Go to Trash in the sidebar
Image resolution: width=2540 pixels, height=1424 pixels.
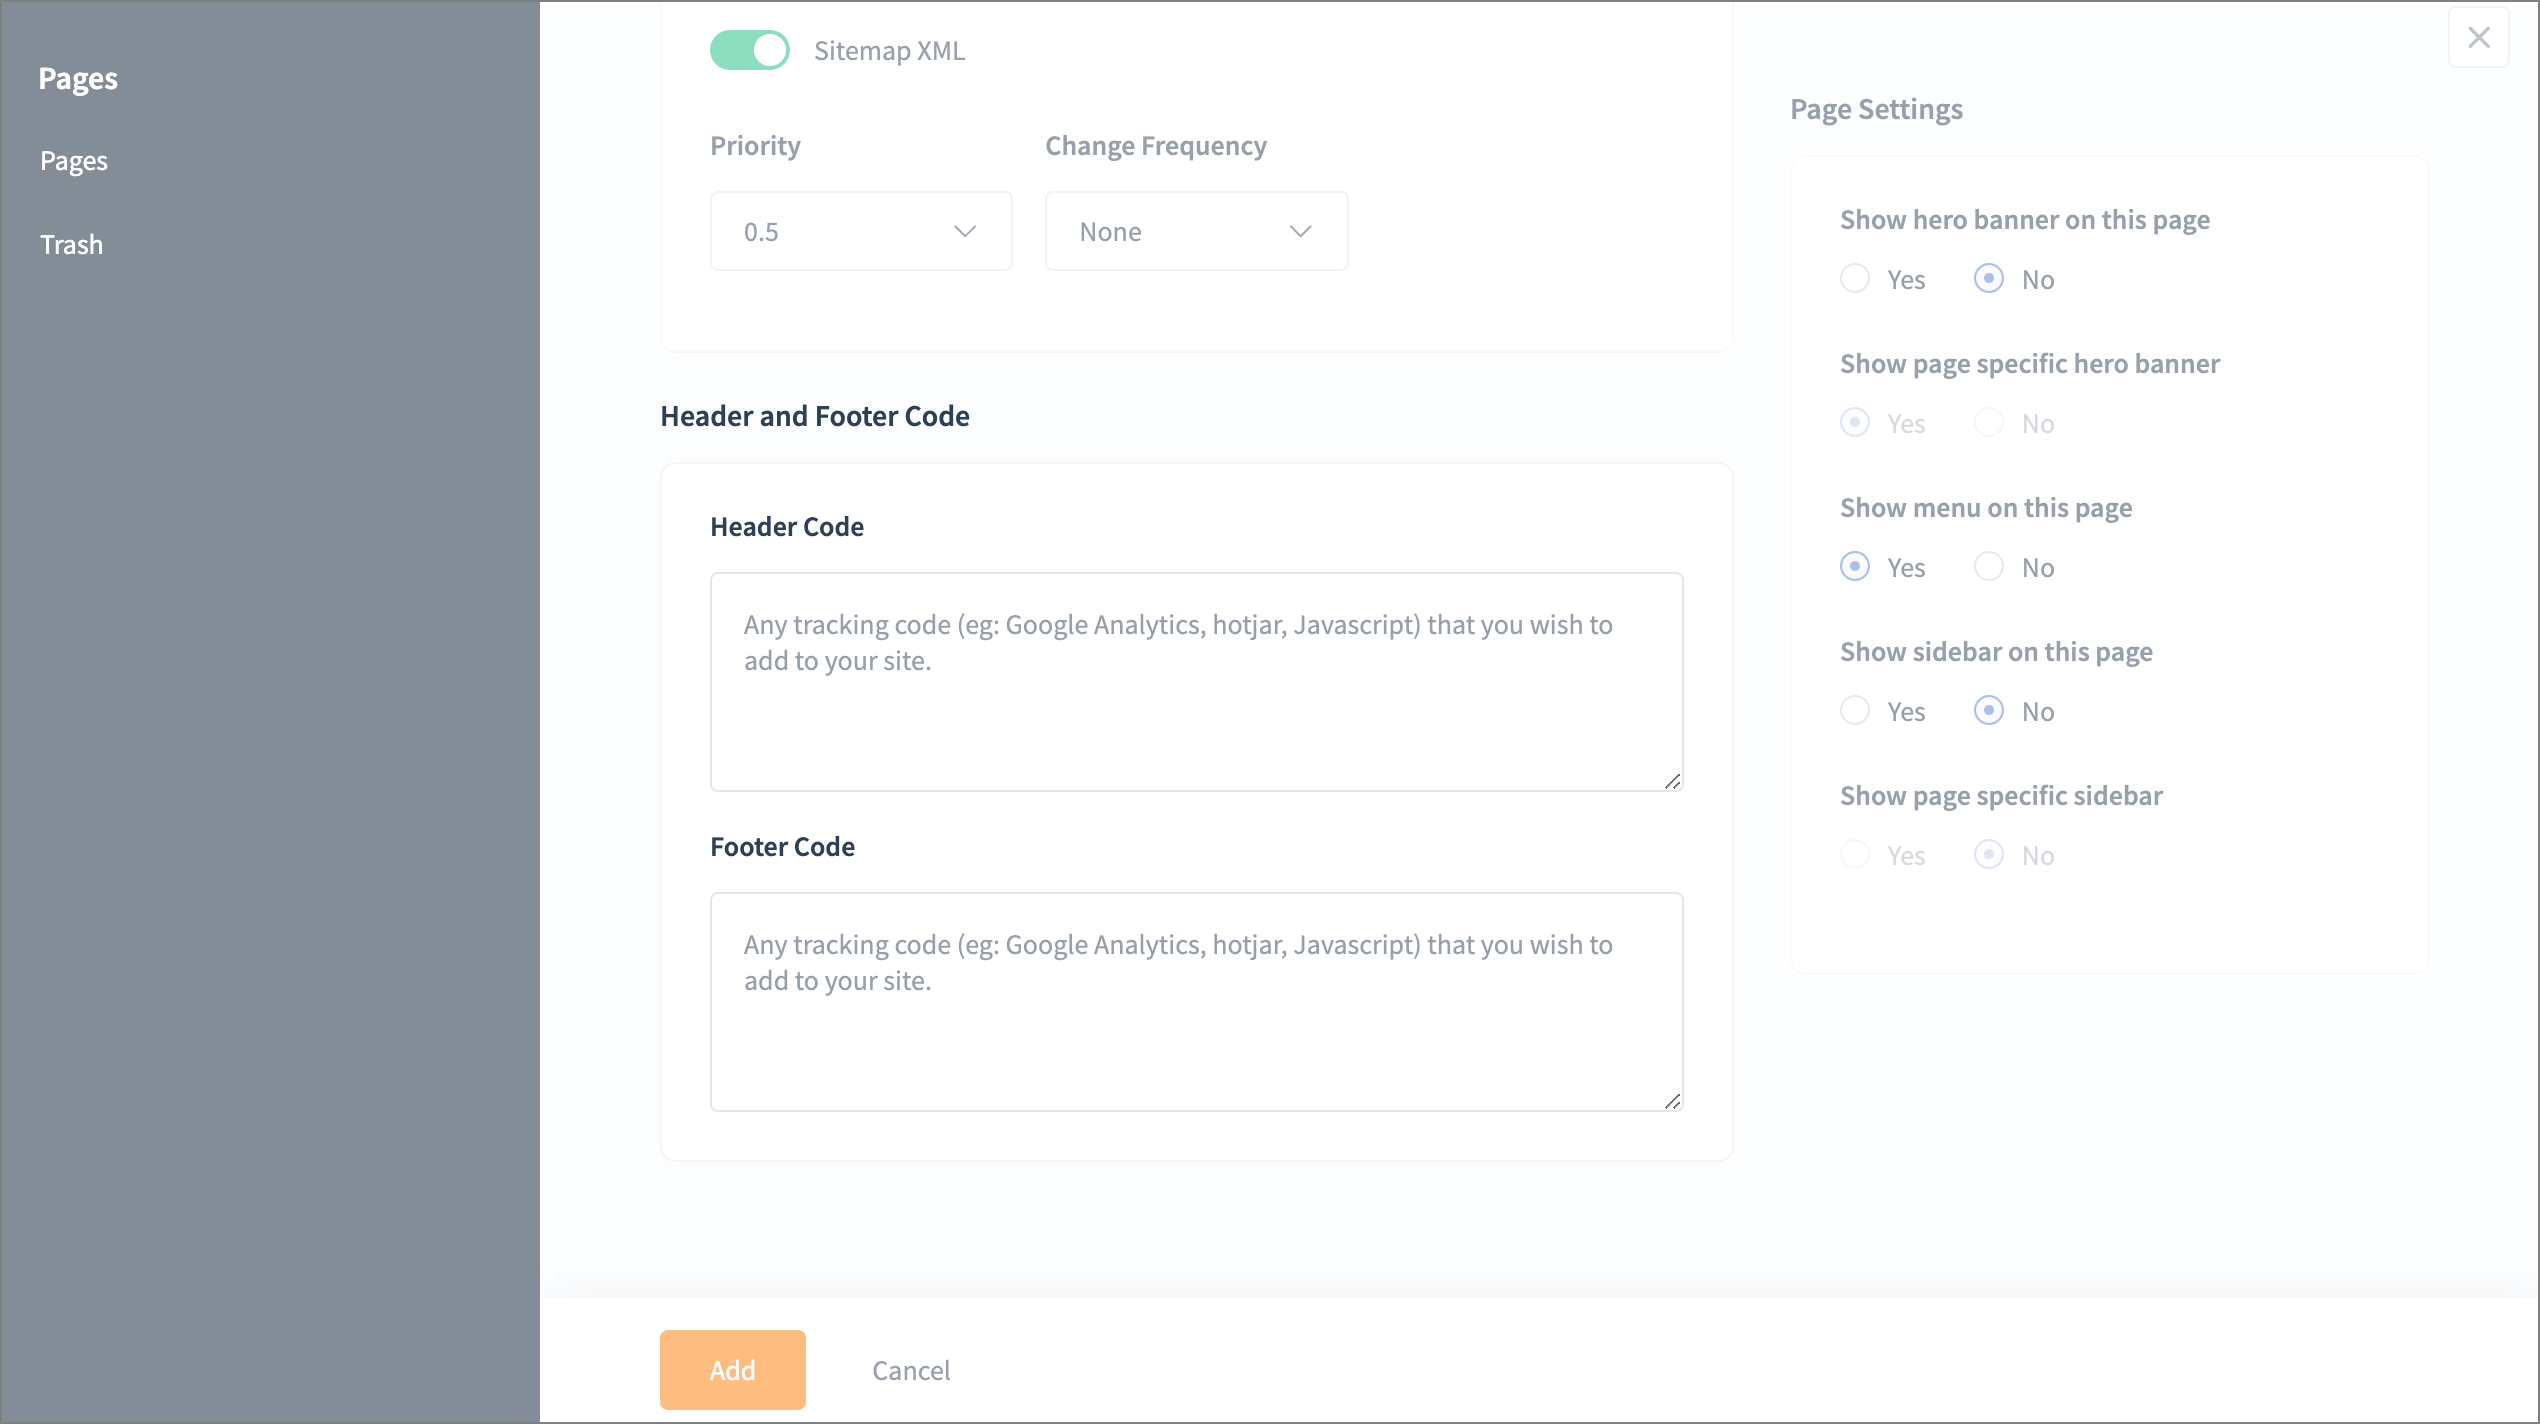pyautogui.click(x=71, y=245)
